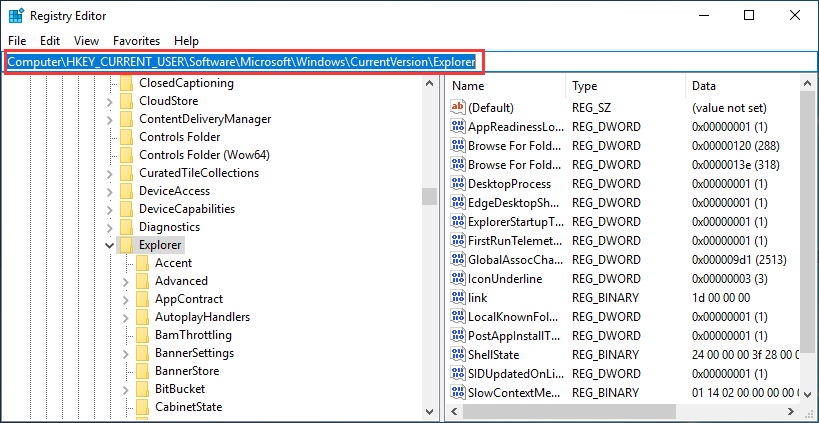Click the IconUnderline value icon
The height and width of the screenshot is (423, 819).
(x=458, y=278)
